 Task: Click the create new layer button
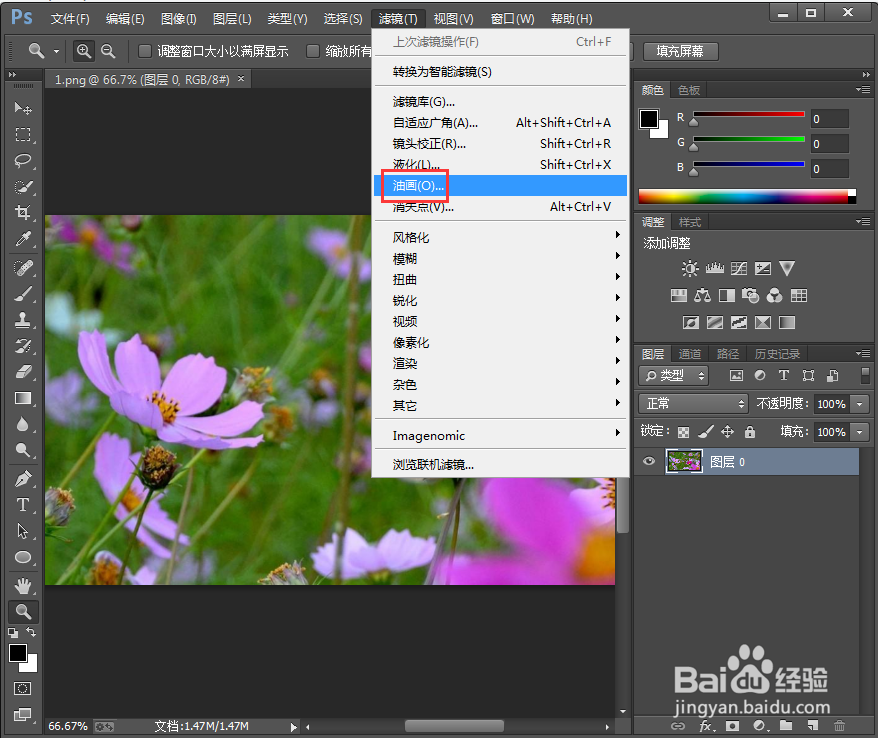coord(813,726)
